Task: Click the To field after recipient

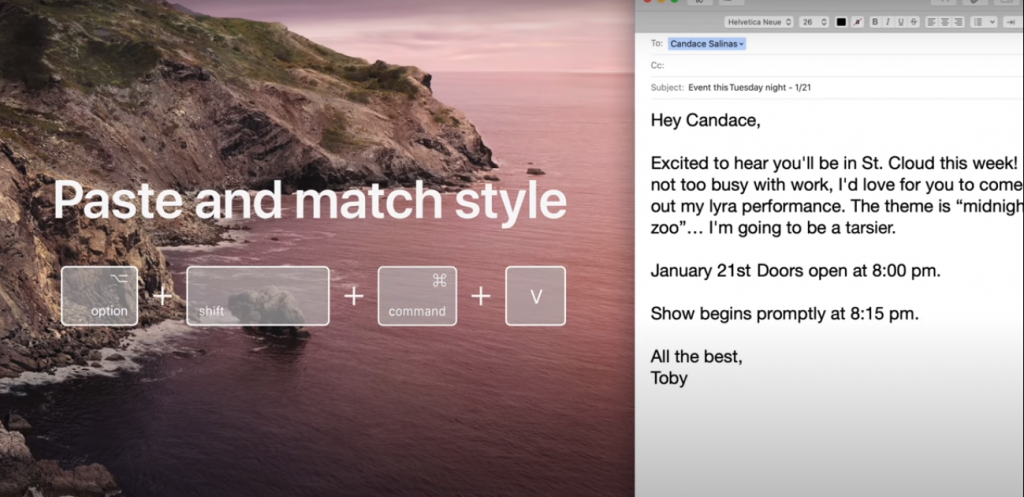Action: pos(884,44)
